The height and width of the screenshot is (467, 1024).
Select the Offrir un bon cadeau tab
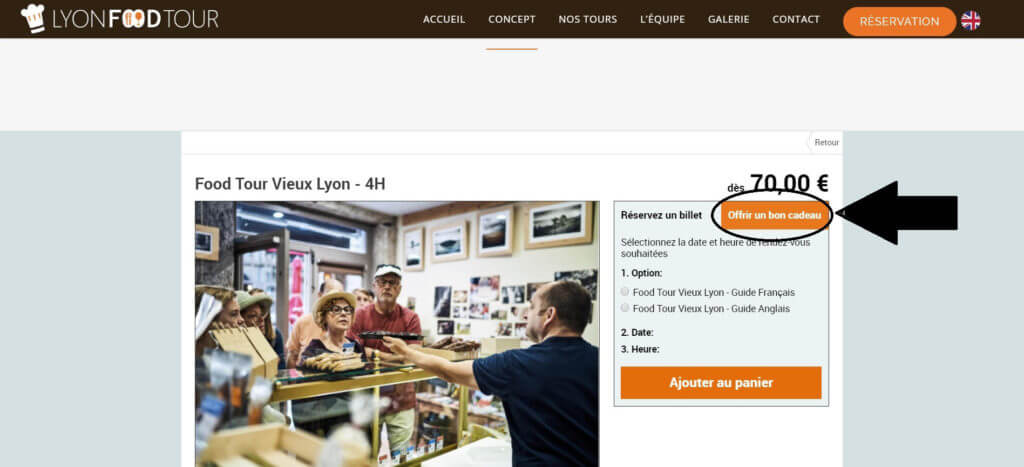774,215
